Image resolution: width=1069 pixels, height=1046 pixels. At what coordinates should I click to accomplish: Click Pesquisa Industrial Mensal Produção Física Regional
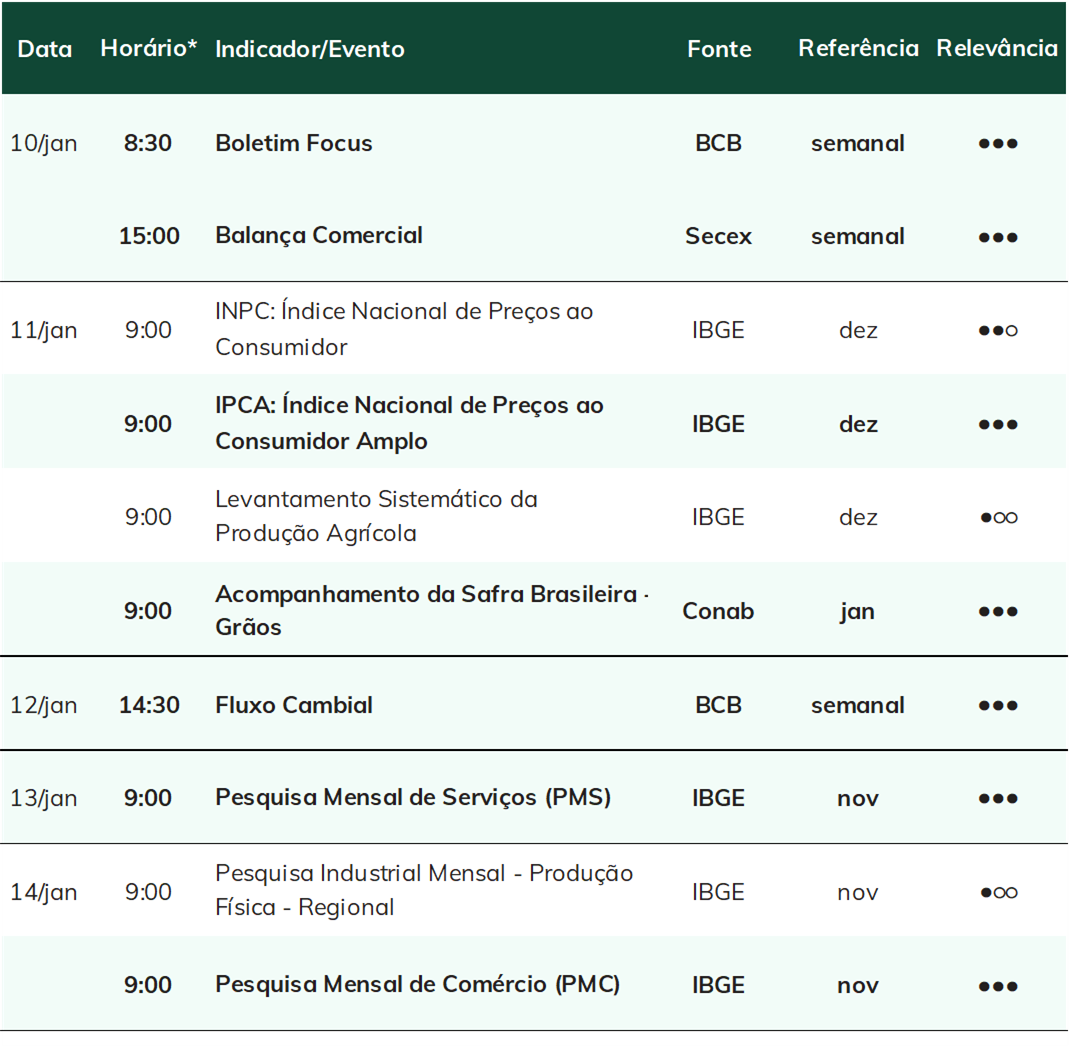pos(424,891)
